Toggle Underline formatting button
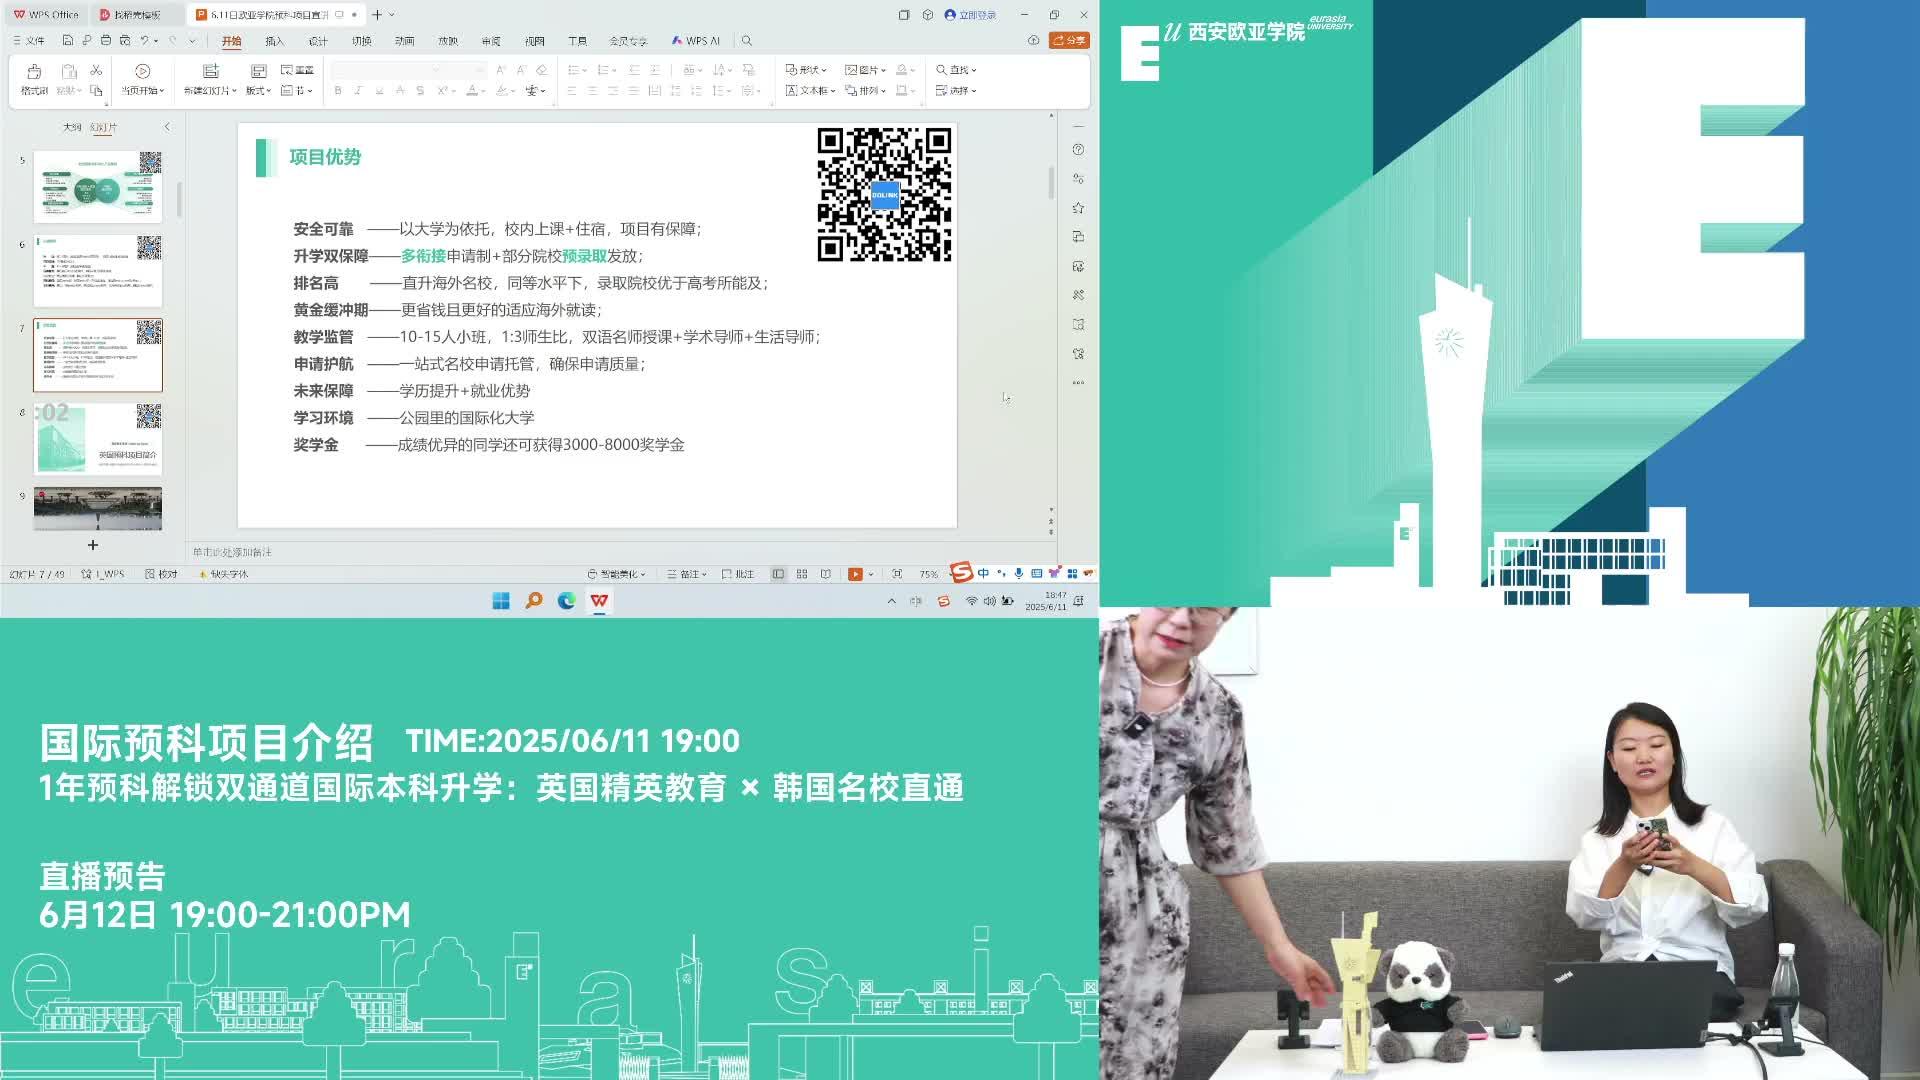Viewport: 1920px width, 1080px height. 379,91
